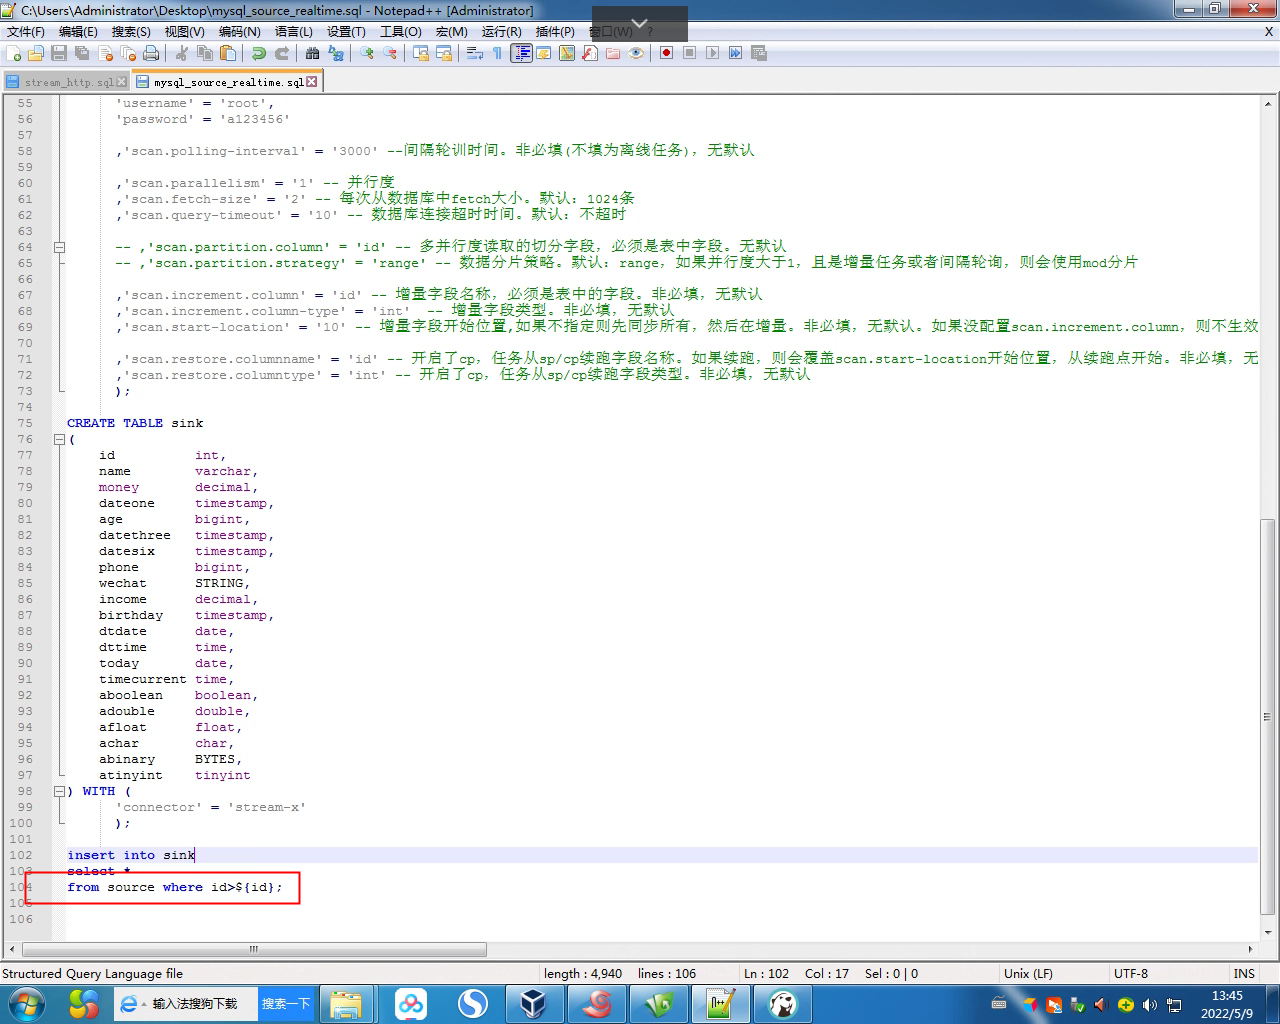1280x1024 pixels.
Task: Collapse the WITH clause code fold
Action: [59, 791]
